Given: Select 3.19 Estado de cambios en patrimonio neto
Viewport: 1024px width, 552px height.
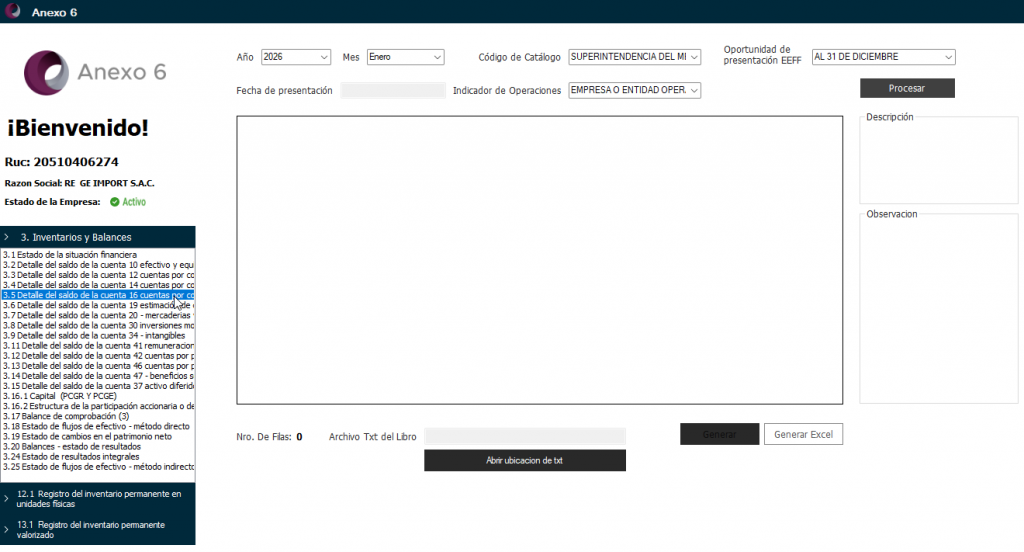Looking at the screenshot, I should (98, 436).
